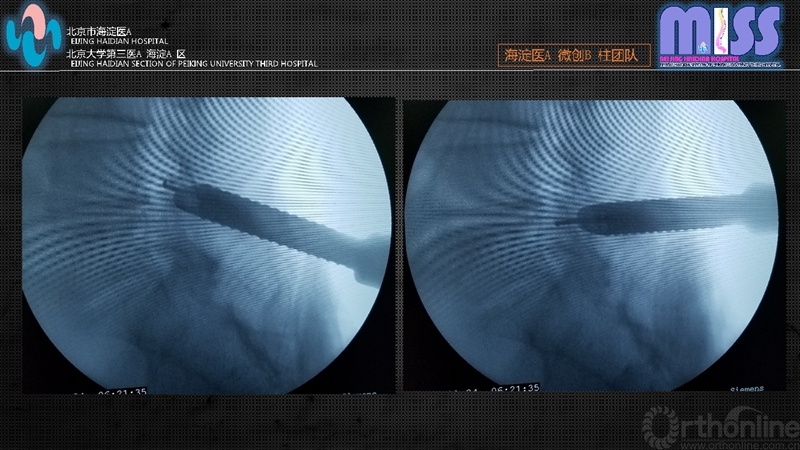
Task: Click pointed instrument tip in right X-ray
Action: point(558,222)
